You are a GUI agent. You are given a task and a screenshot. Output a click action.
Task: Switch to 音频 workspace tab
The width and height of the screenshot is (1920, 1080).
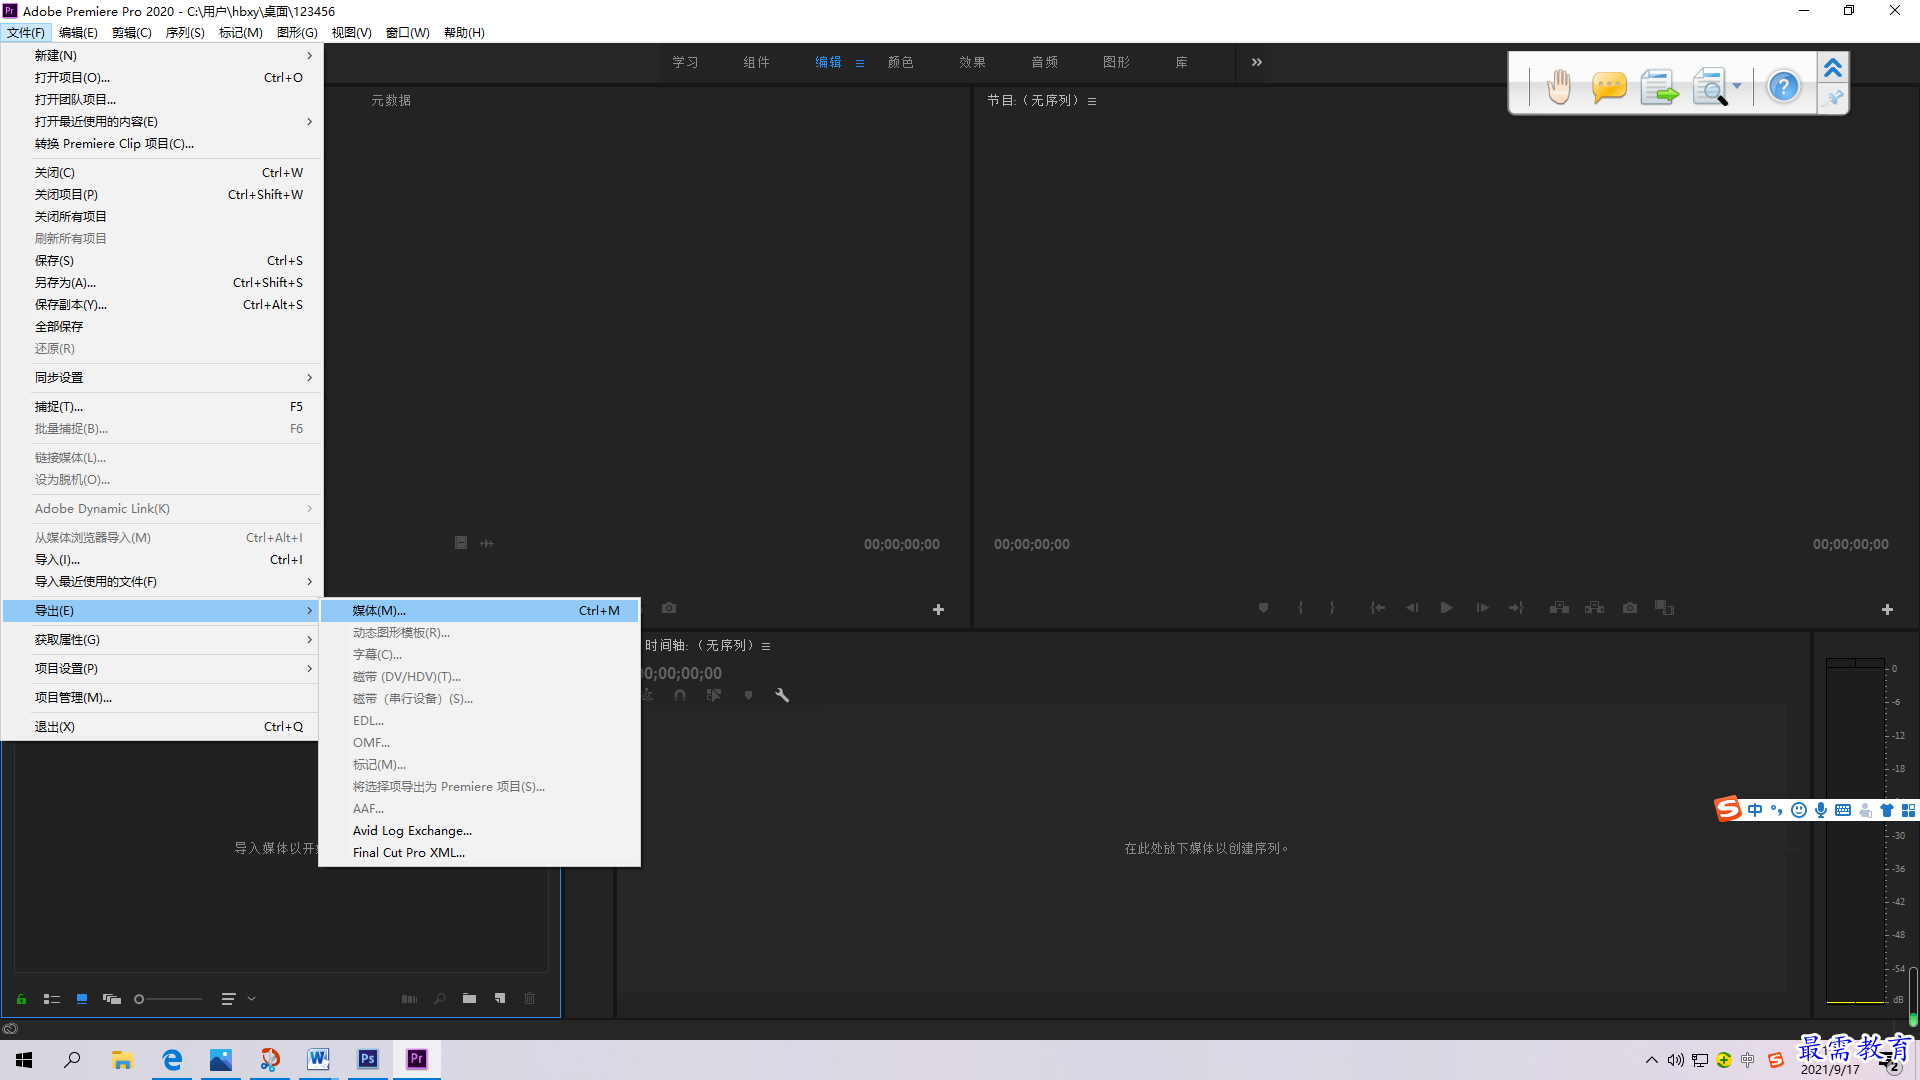(x=1044, y=62)
